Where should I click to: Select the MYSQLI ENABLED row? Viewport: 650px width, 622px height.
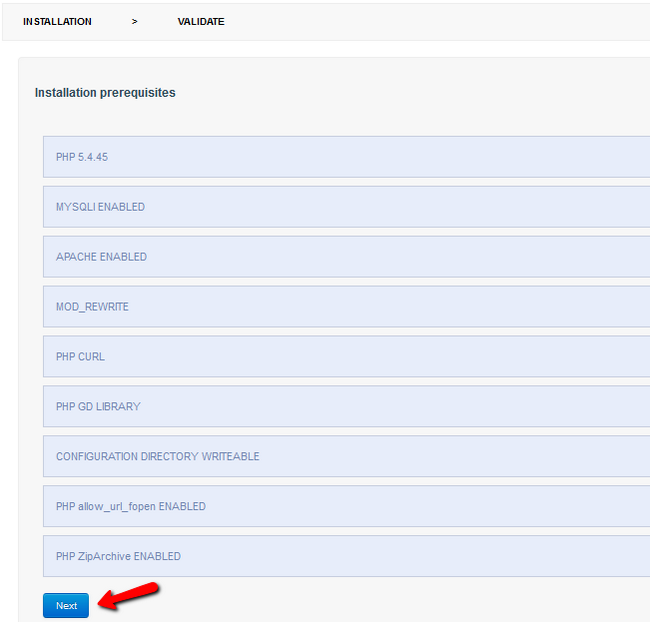click(x=345, y=207)
